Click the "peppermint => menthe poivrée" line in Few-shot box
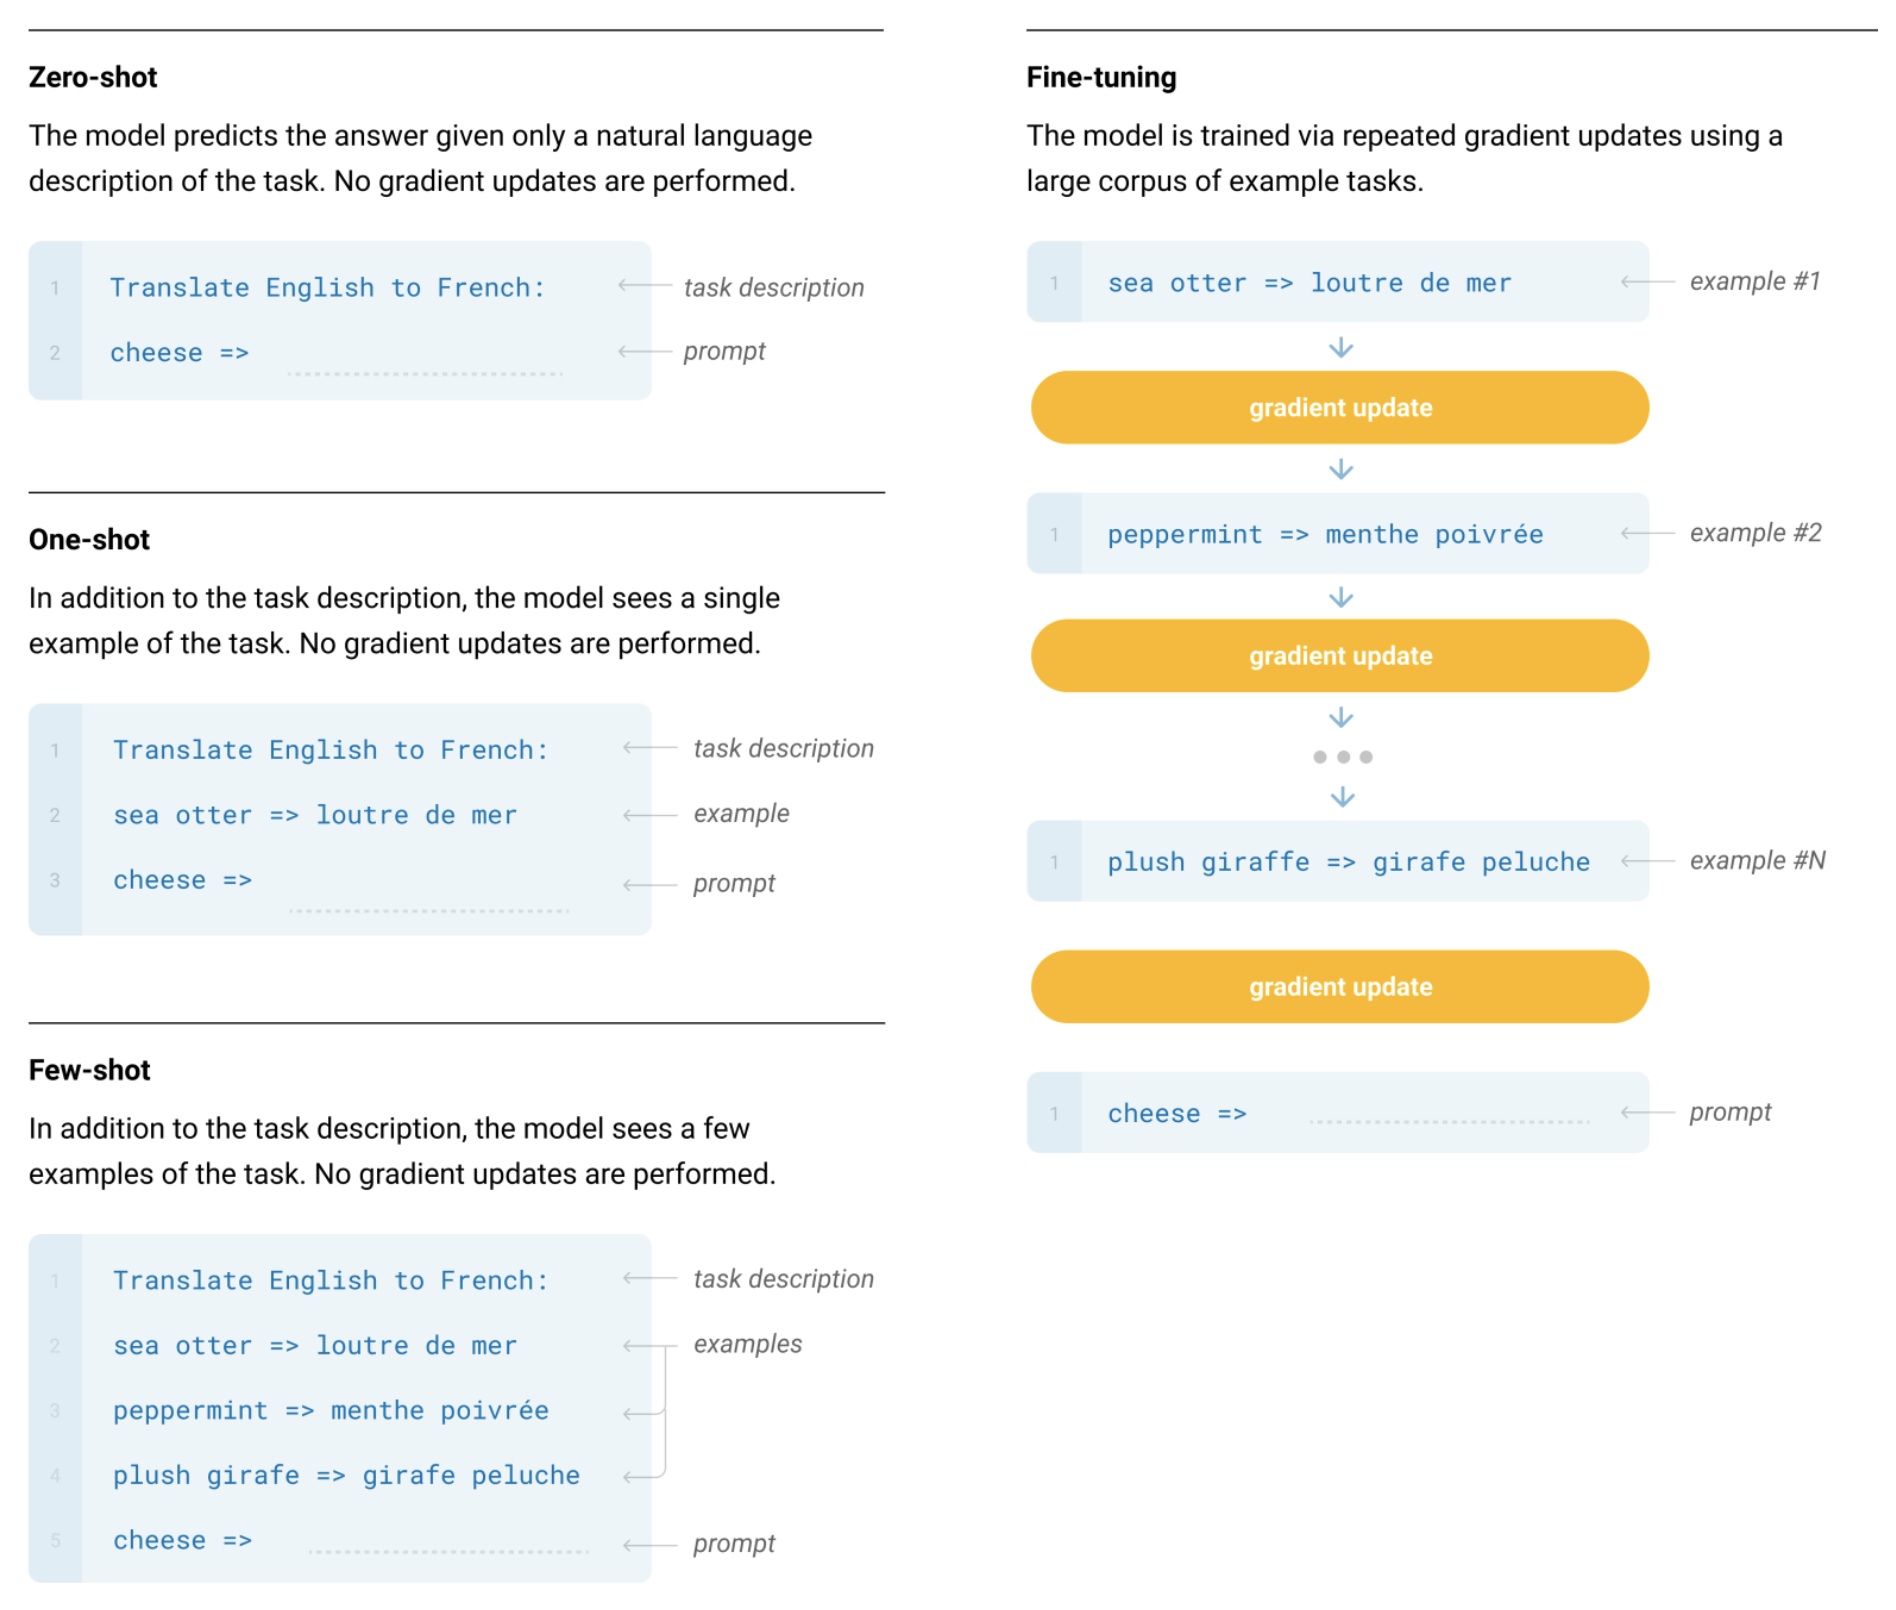The height and width of the screenshot is (1610, 1896). (330, 1410)
